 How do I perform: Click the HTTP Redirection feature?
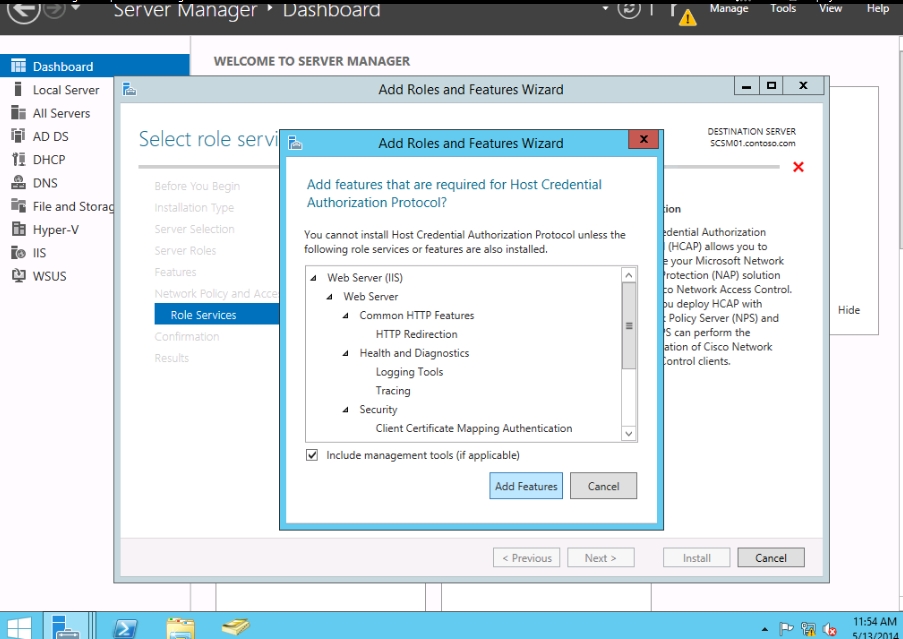coord(416,334)
